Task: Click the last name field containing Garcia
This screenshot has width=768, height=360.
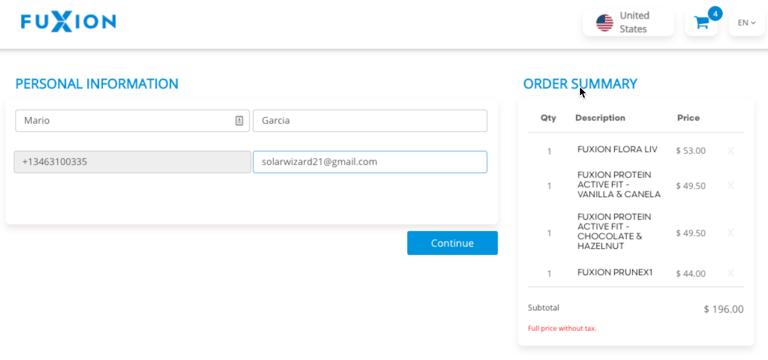Action: [x=370, y=120]
